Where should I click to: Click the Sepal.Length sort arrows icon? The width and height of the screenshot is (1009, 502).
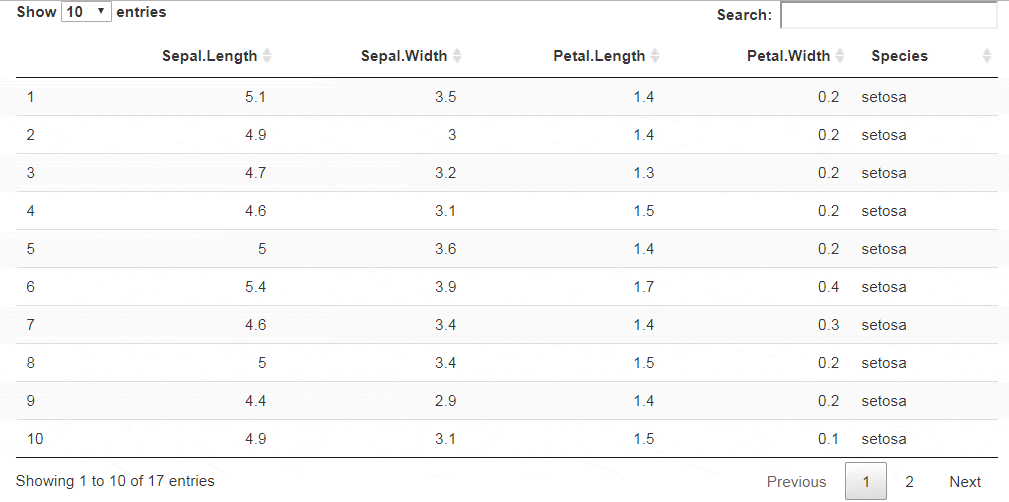click(x=266, y=56)
